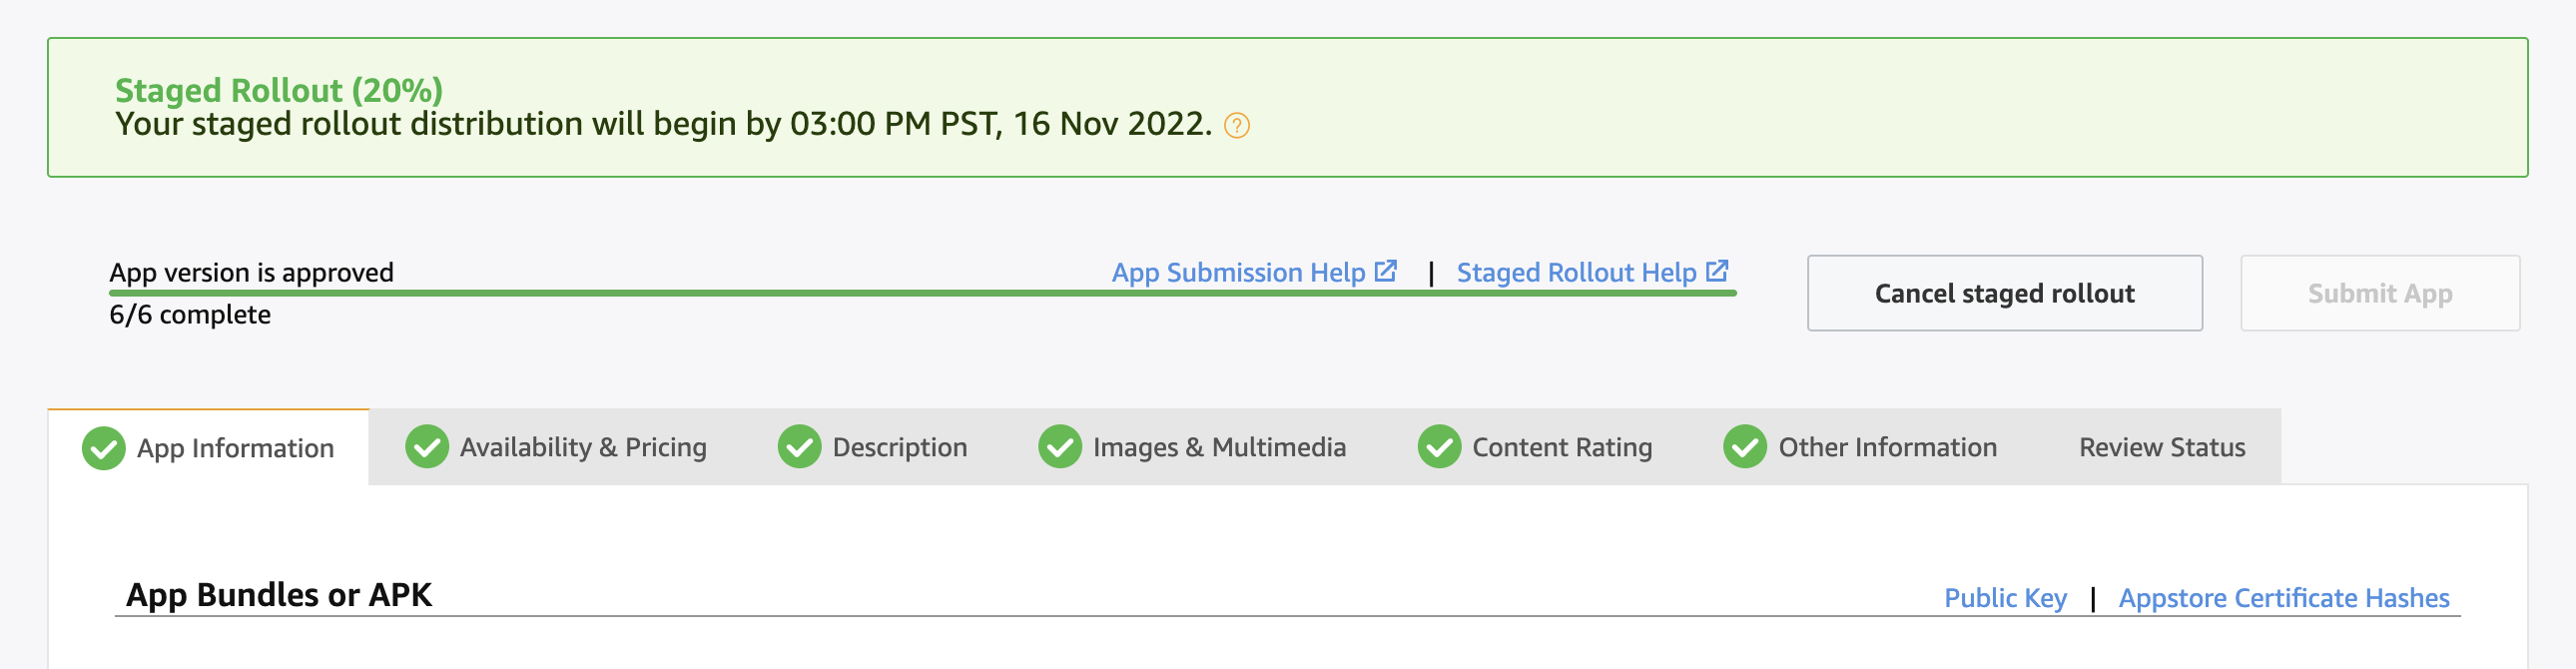Click the App Information green checkmark icon
The width and height of the screenshot is (2576, 669).
click(x=103, y=448)
